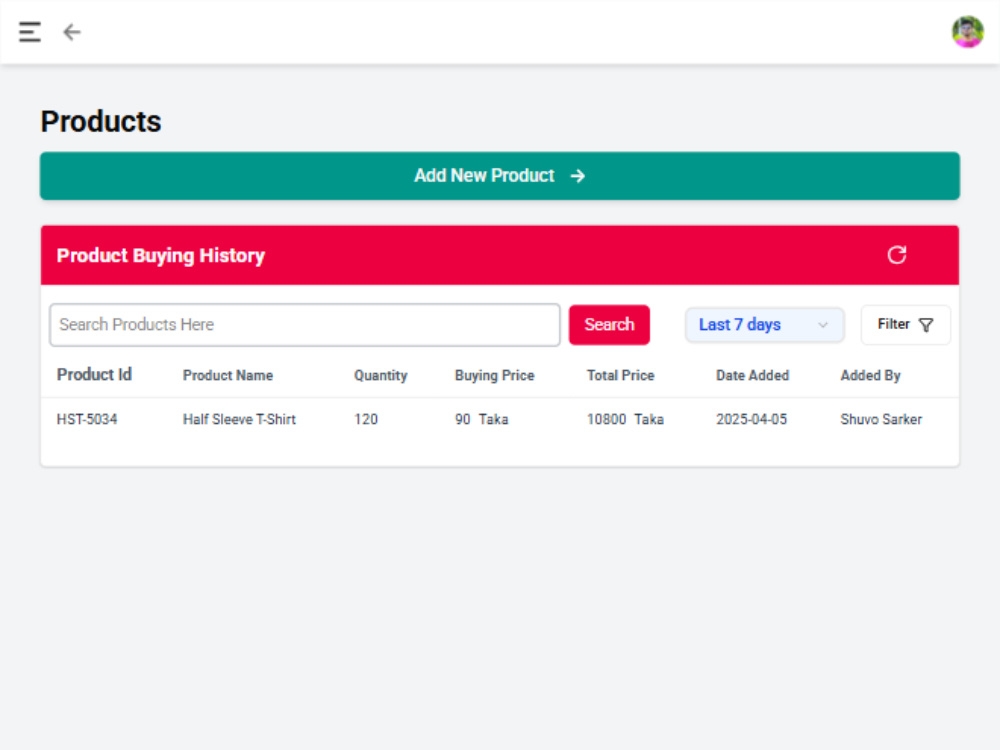Click the Products page heading
Screen dimensions: 1000x750
[101, 122]
